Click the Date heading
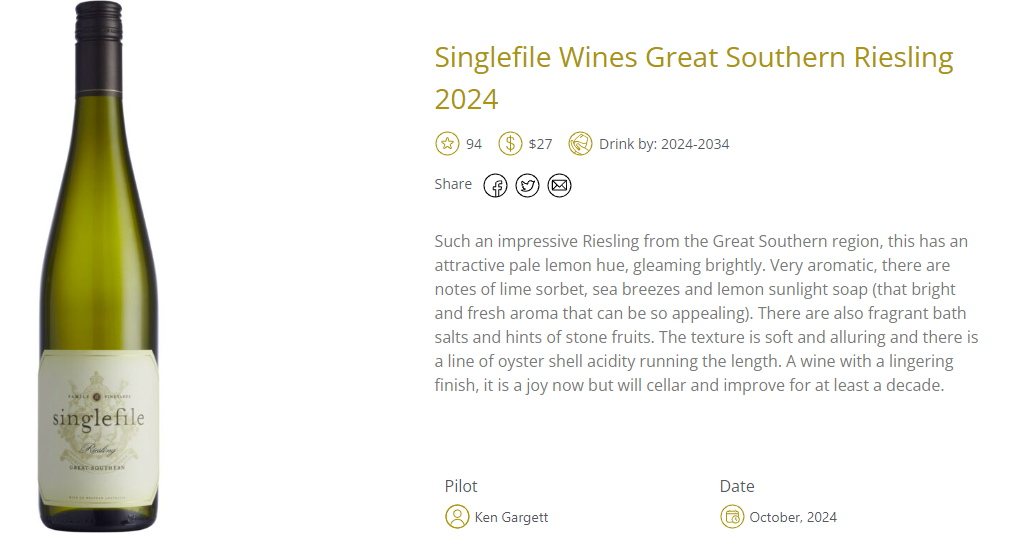This screenshot has height=550, width=1014. [x=737, y=486]
